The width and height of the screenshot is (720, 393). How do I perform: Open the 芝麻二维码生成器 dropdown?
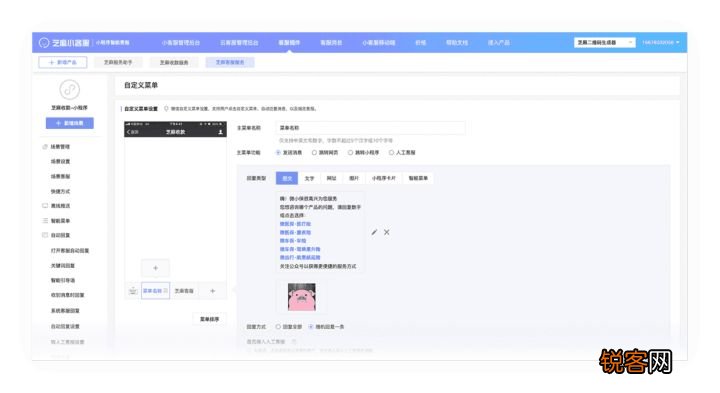tap(605, 42)
